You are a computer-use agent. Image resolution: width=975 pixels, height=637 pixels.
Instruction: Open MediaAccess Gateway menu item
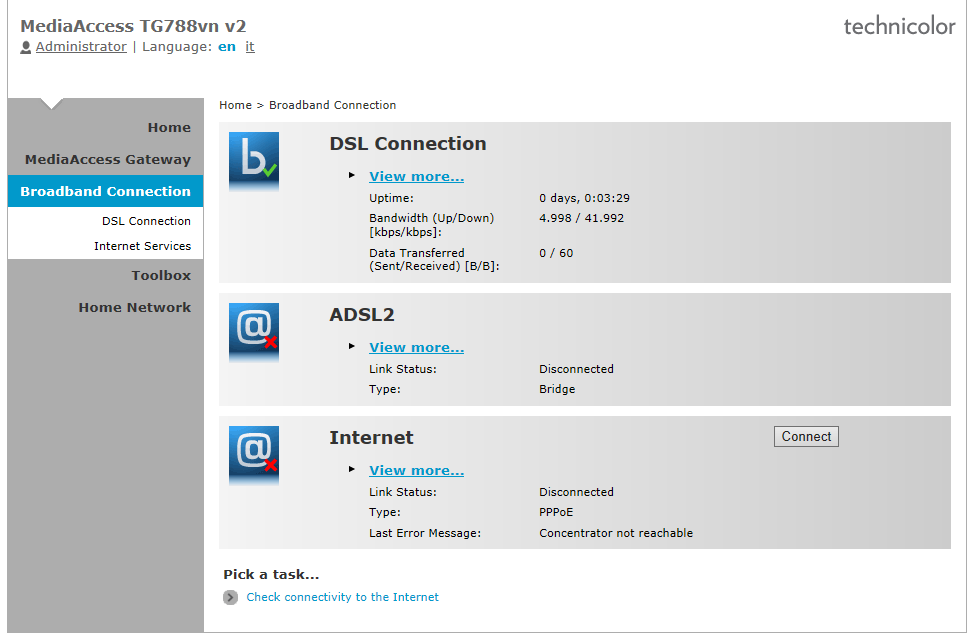point(108,160)
